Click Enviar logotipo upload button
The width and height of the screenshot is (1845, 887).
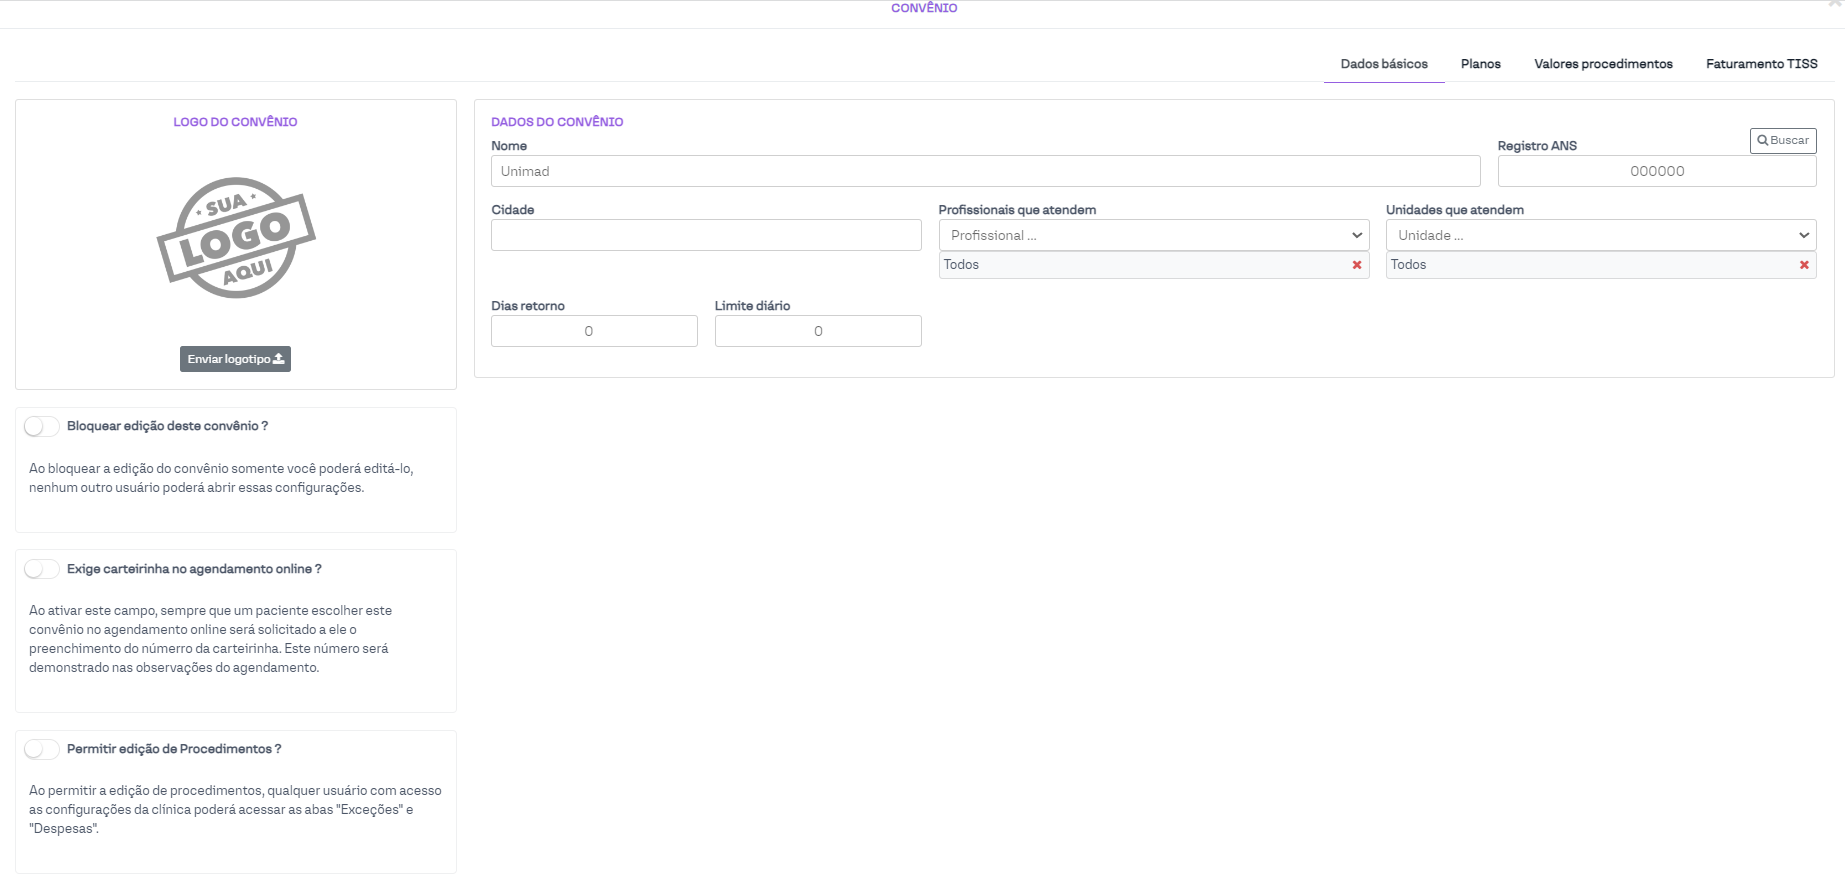[x=235, y=359]
